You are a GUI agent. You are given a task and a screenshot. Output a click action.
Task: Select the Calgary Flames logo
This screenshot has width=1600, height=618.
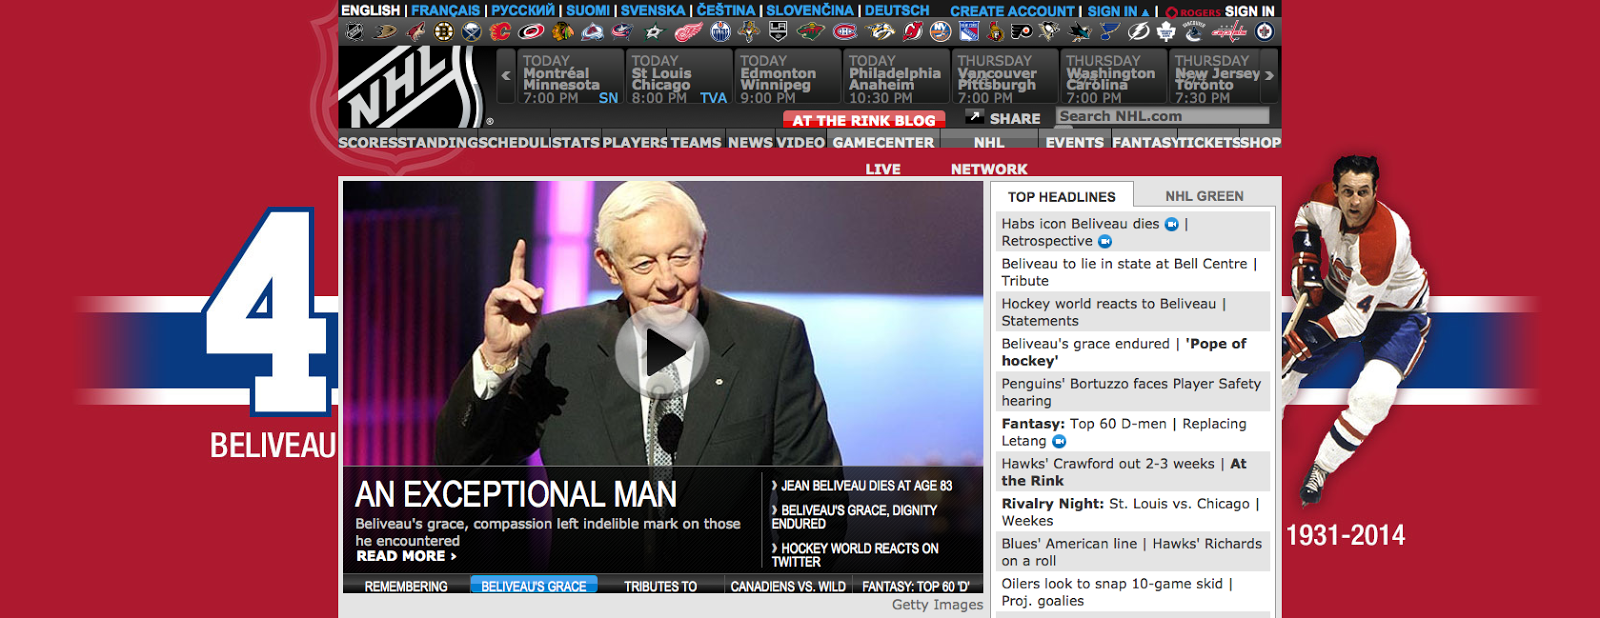click(500, 32)
